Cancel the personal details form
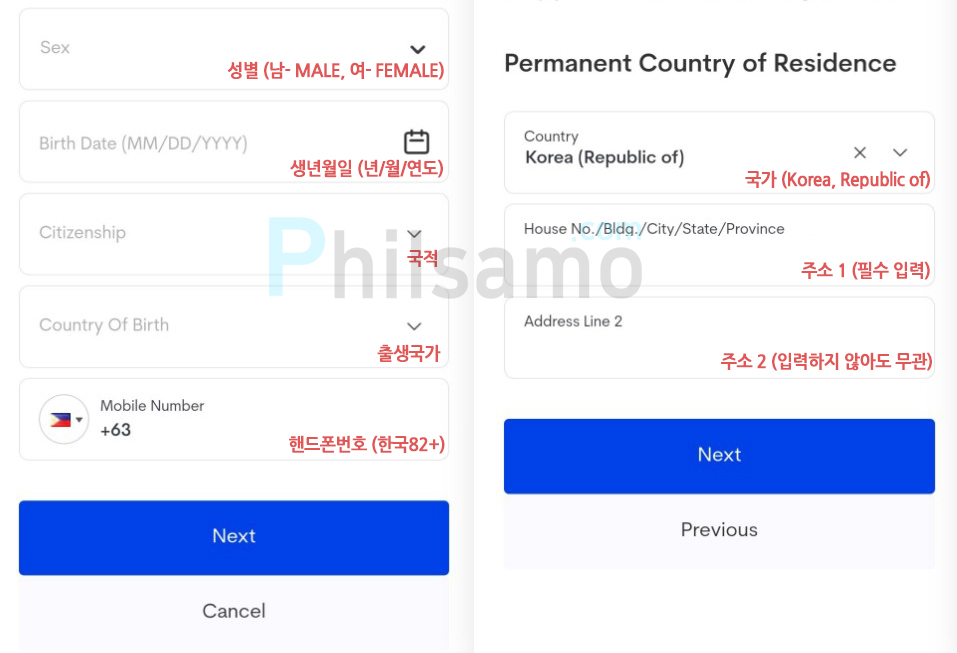 234,611
